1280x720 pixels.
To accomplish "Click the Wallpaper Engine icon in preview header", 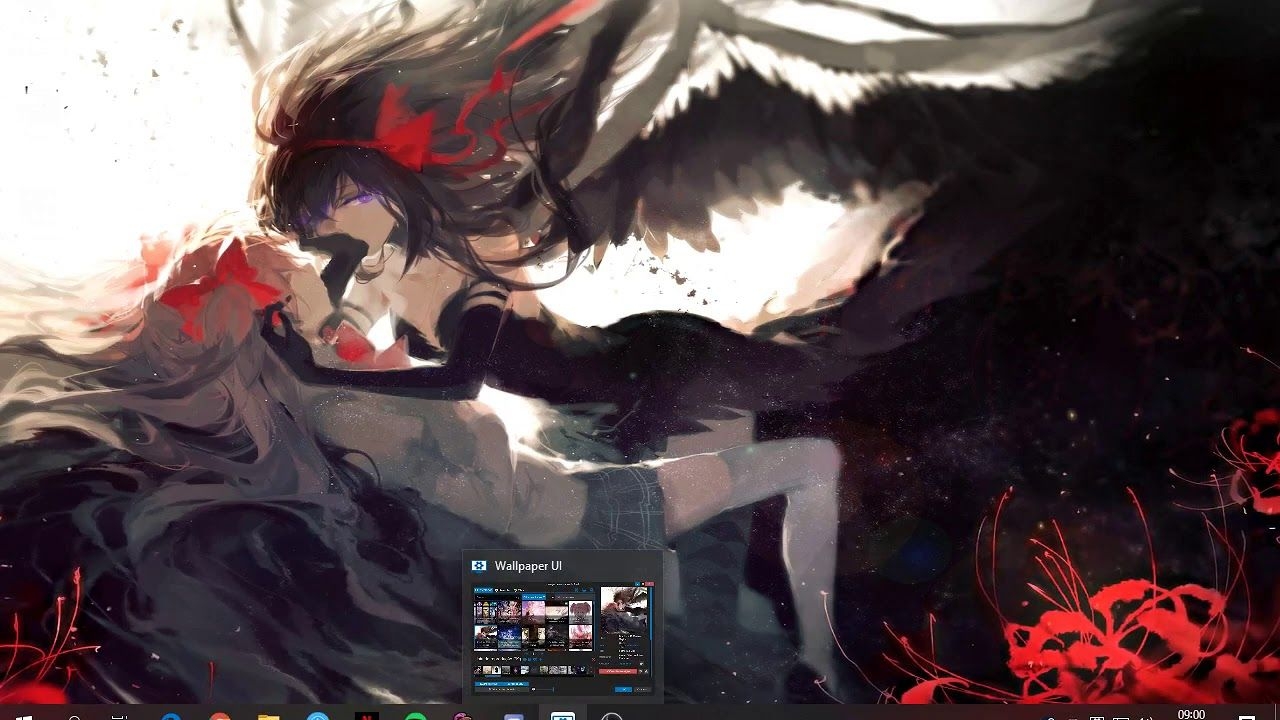I will [x=478, y=566].
